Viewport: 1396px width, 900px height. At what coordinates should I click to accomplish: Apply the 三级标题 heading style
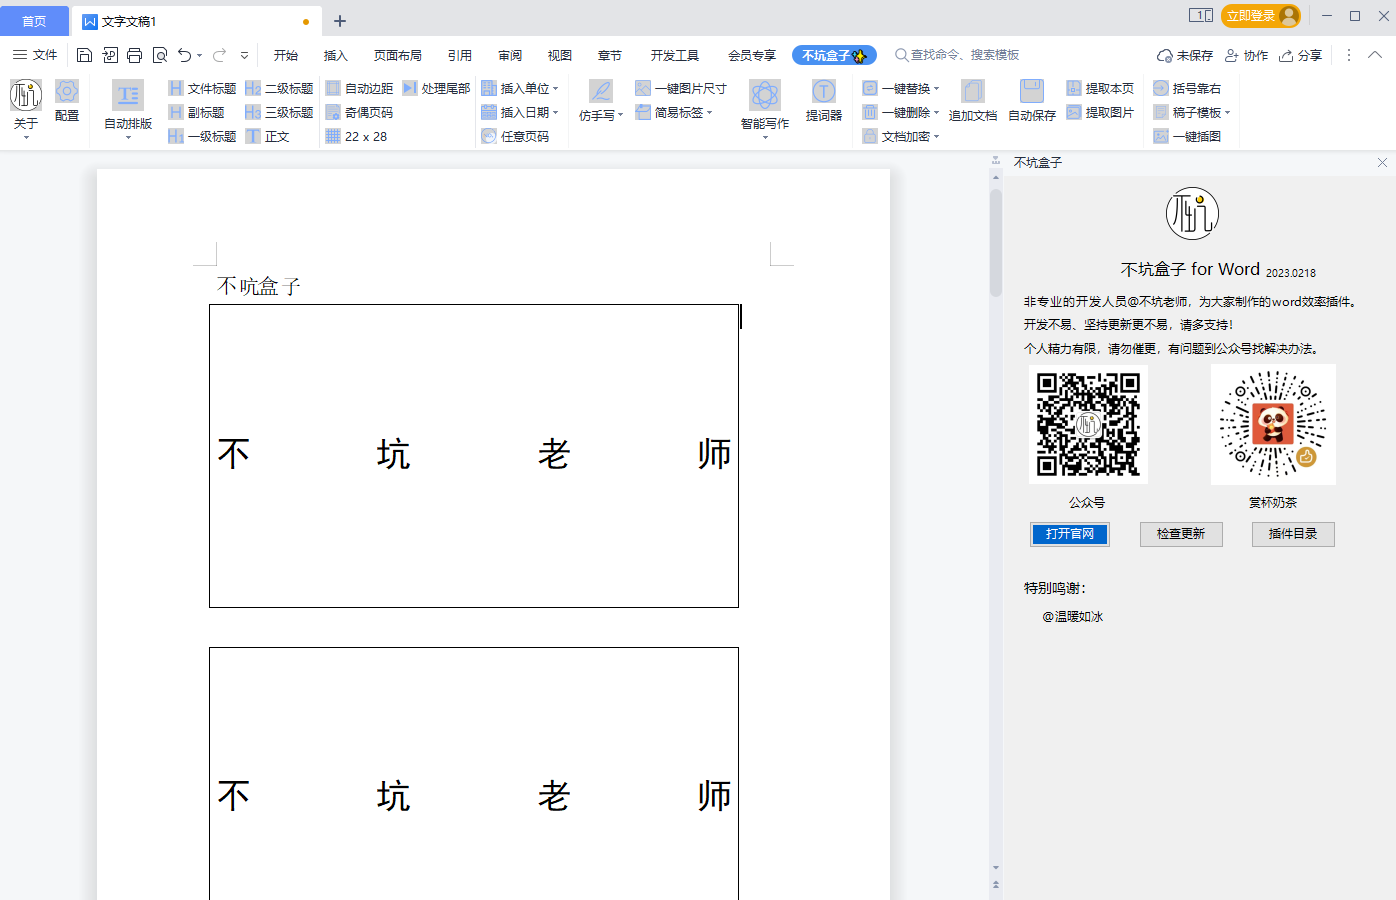coord(279,112)
